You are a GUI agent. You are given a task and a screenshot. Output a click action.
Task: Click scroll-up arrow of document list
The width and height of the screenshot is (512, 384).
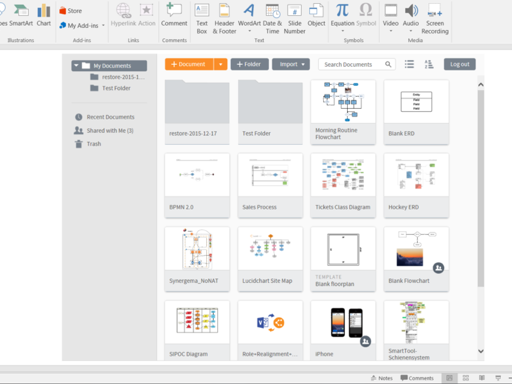[481, 85]
